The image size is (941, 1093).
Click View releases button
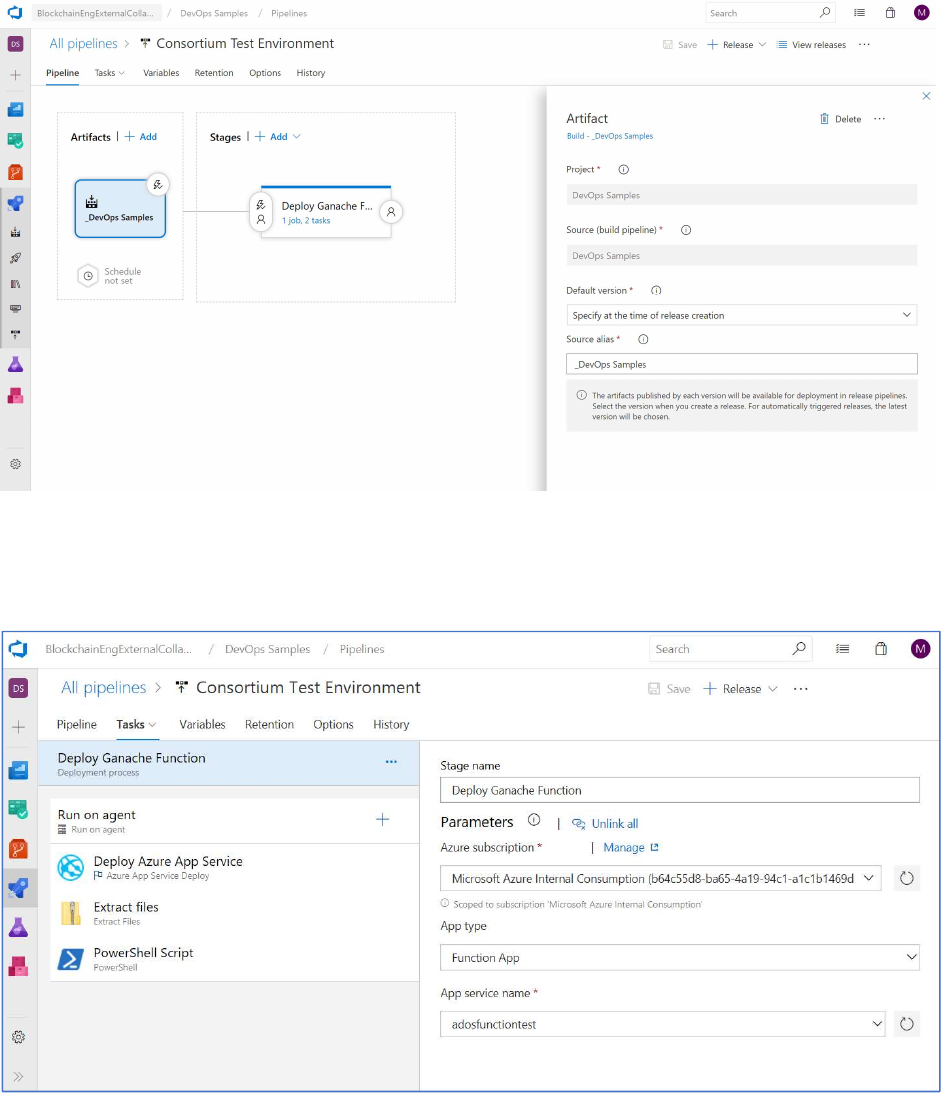811,45
